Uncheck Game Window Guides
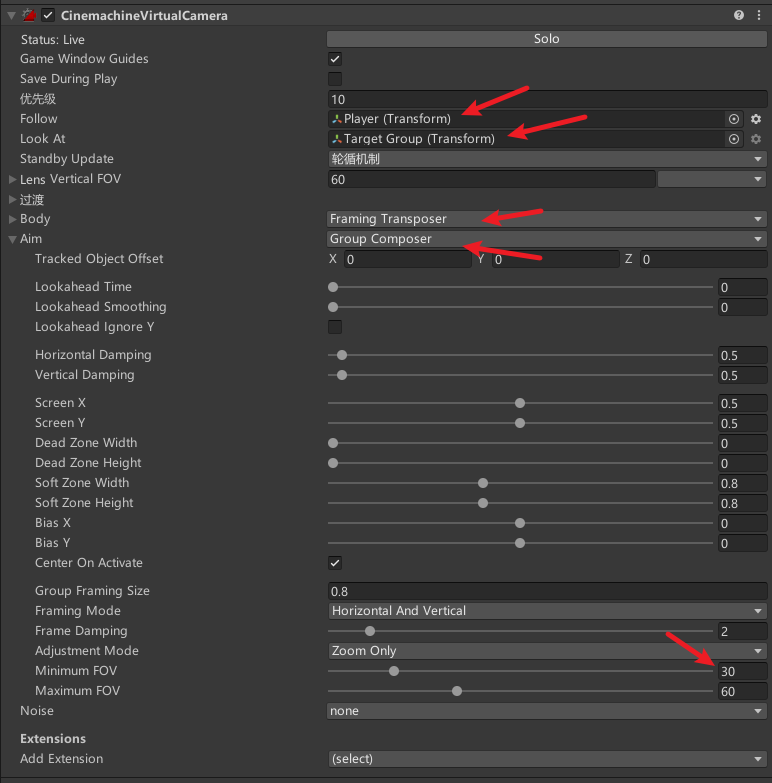This screenshot has height=783, width=772. [x=335, y=59]
